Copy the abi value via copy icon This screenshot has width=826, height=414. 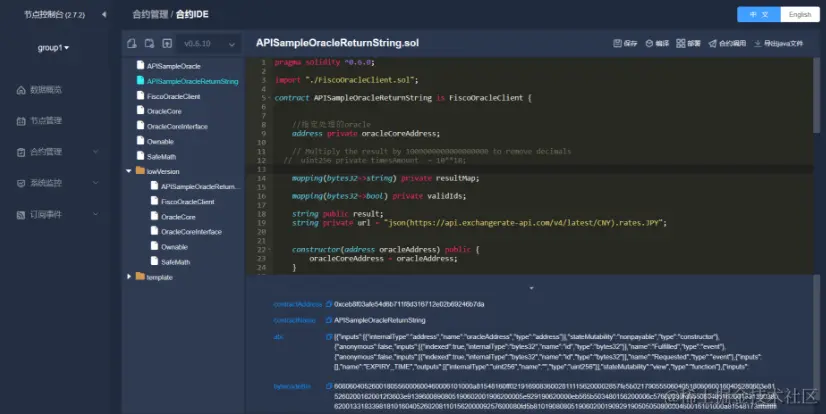pos(329,337)
